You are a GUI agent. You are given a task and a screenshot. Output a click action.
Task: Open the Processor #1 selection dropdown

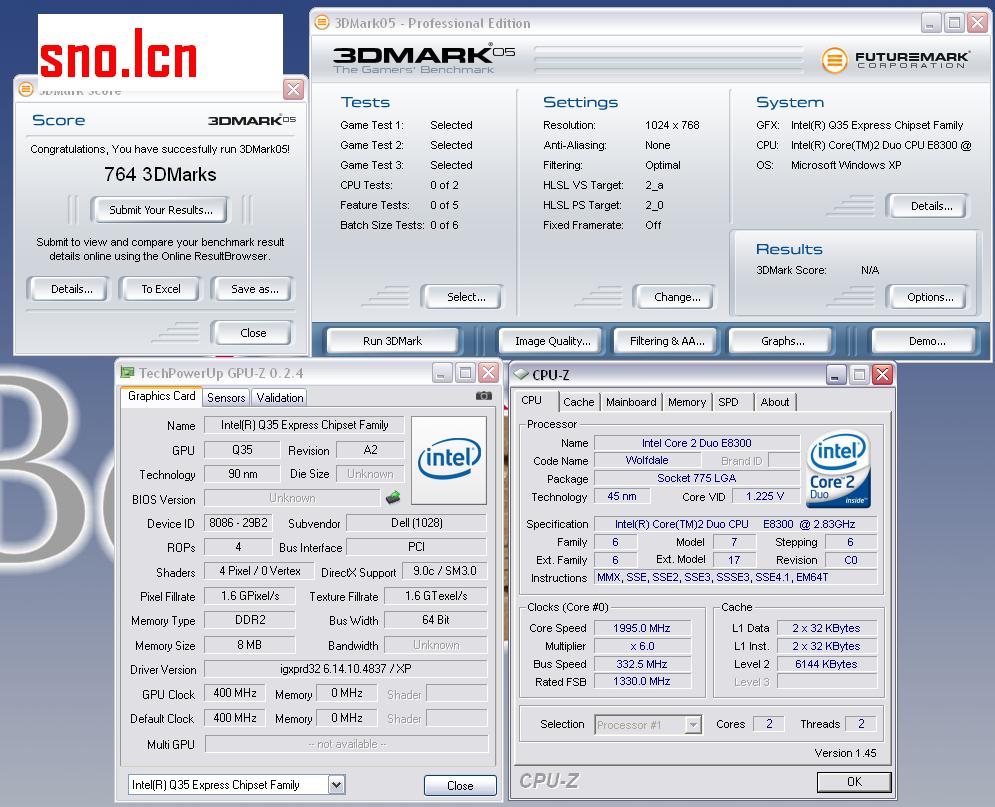tap(694, 724)
